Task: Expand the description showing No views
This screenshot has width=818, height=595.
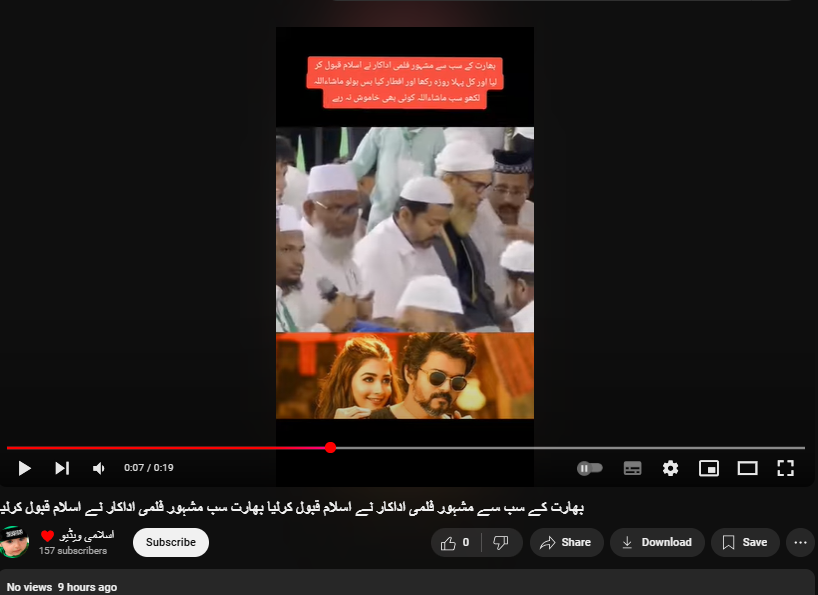Action: click(x=407, y=584)
